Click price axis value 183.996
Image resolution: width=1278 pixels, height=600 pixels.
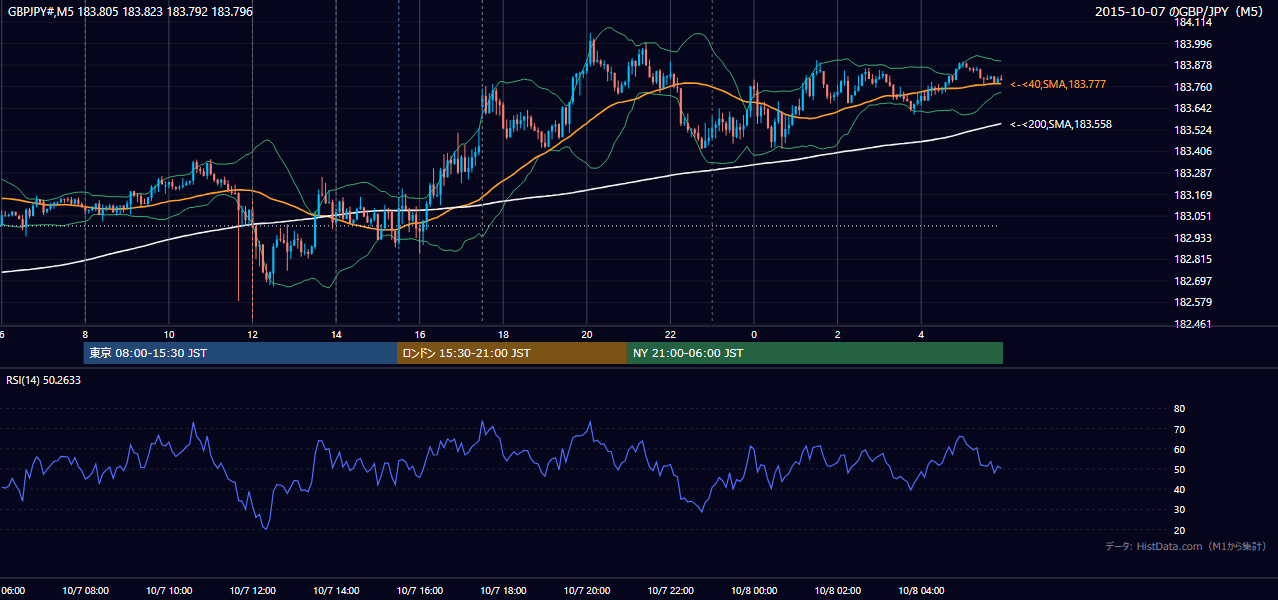click(x=1192, y=44)
